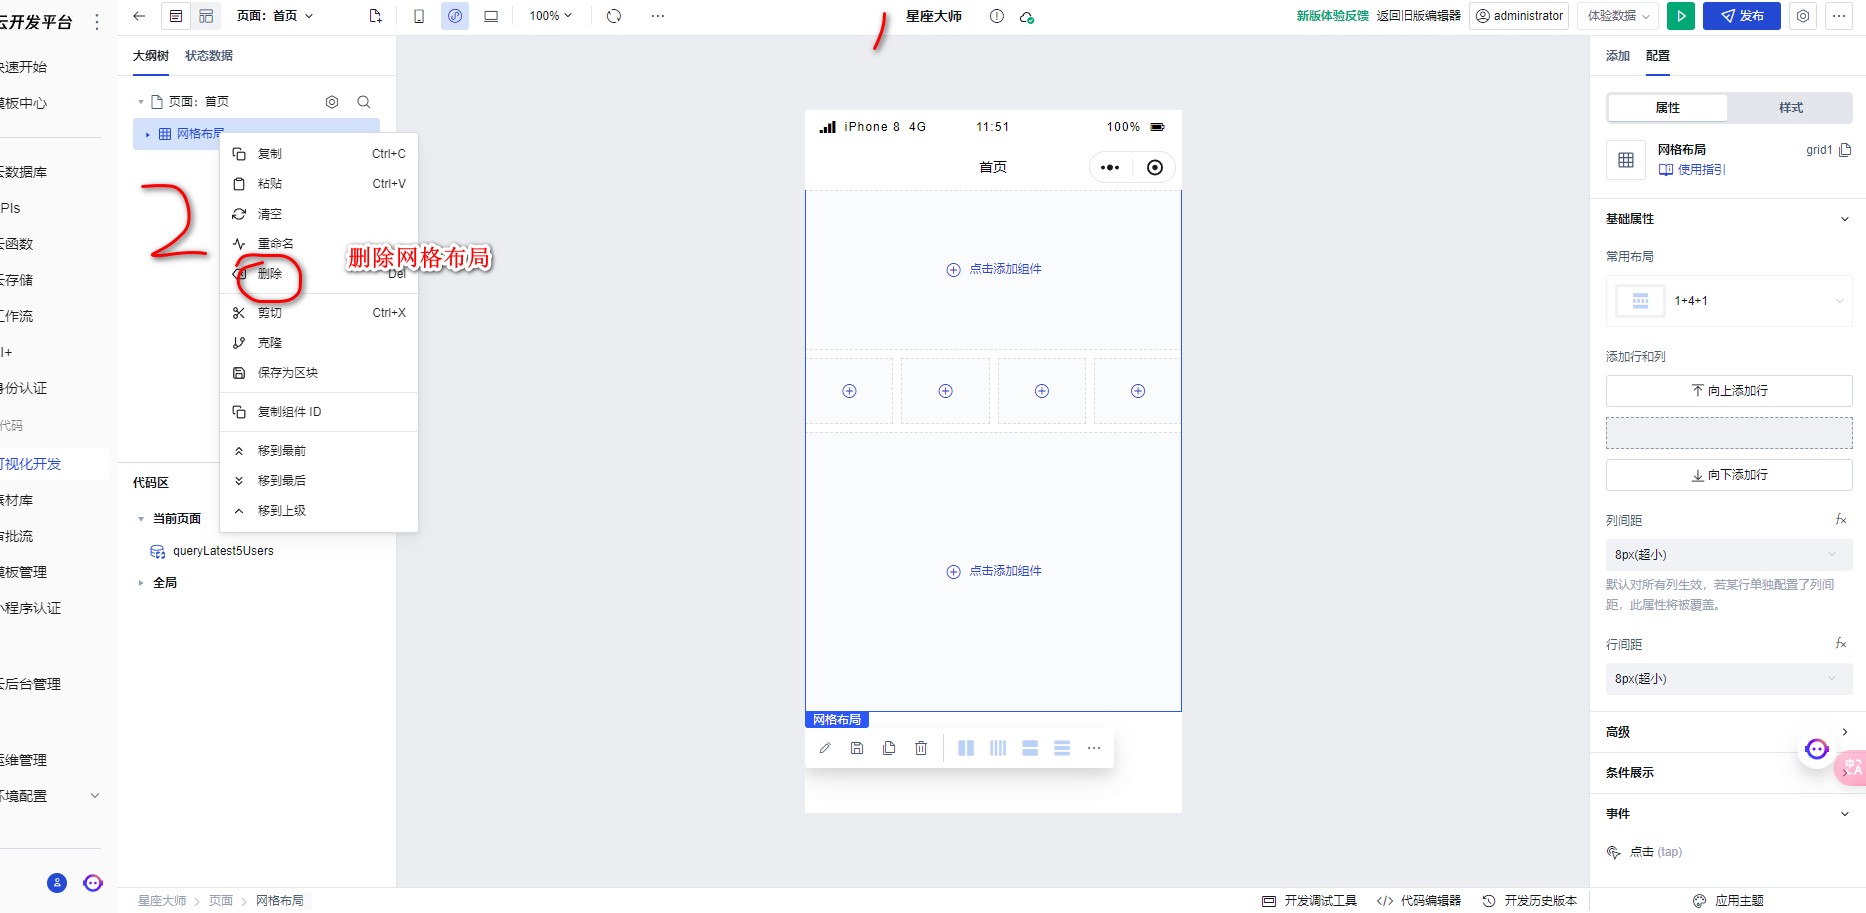Click the 向上添加行 button
This screenshot has width=1866, height=913.
click(1729, 391)
